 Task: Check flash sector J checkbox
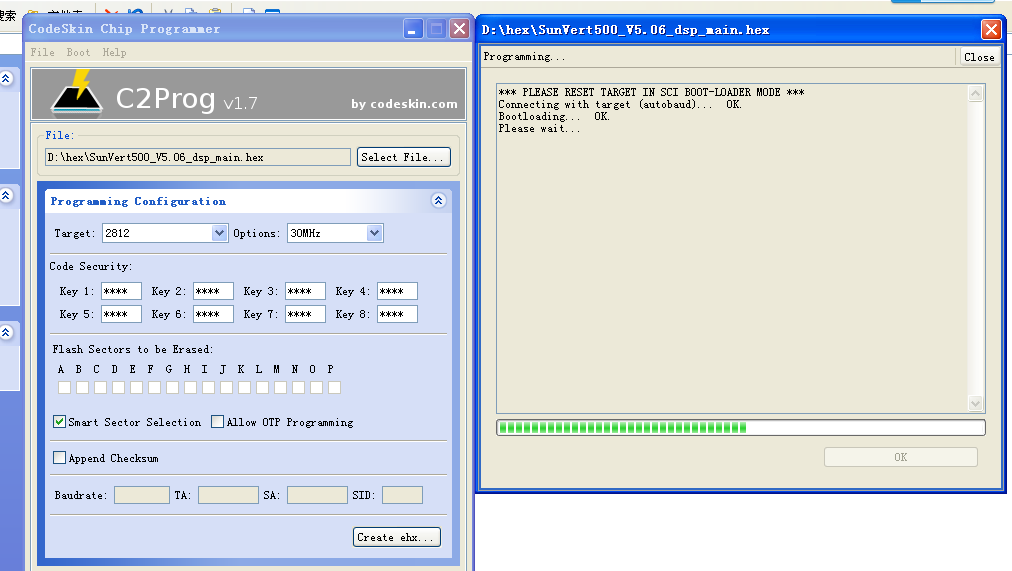[x=227, y=387]
